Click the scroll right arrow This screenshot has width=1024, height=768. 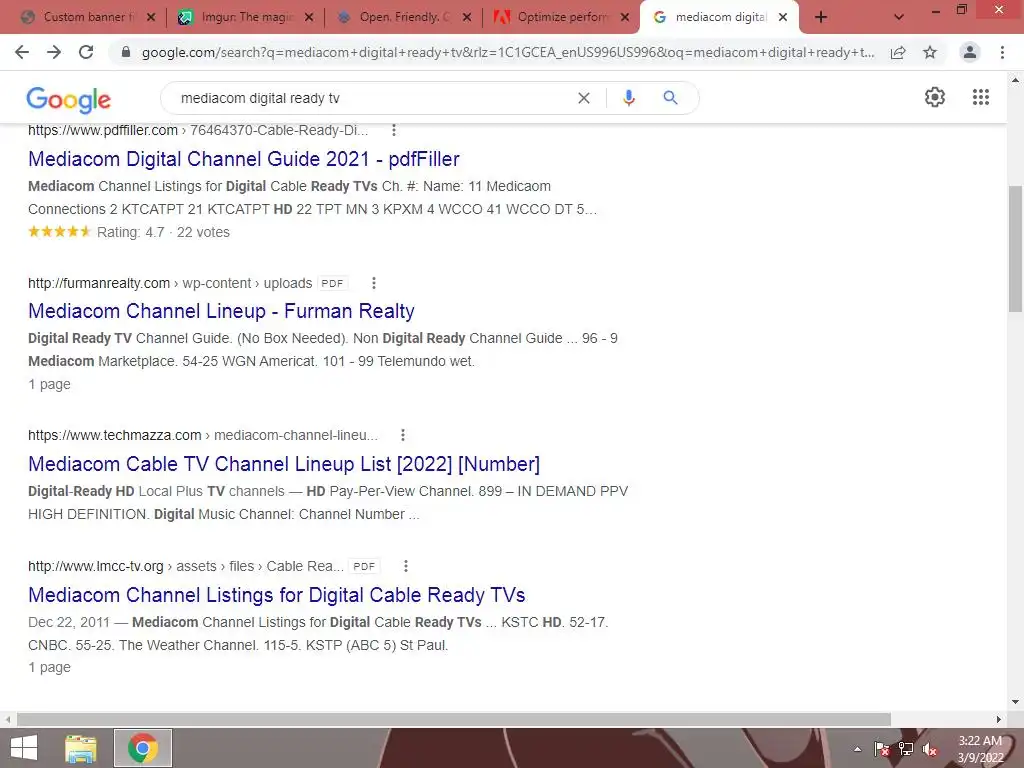[999, 719]
